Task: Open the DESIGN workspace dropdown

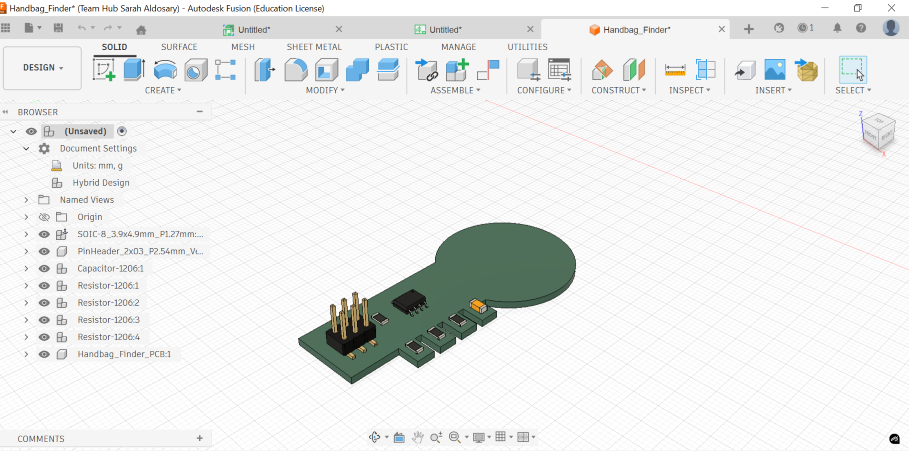Action: (43, 68)
